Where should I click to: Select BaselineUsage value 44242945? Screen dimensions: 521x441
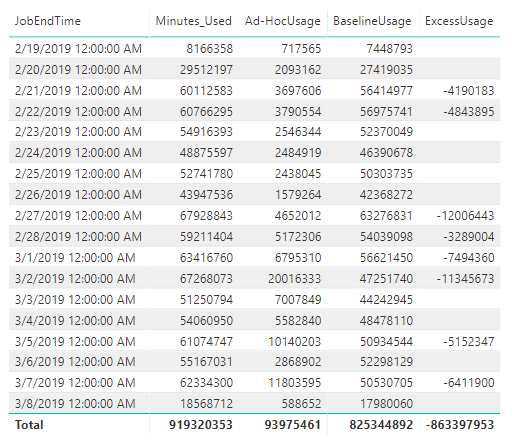click(386, 300)
